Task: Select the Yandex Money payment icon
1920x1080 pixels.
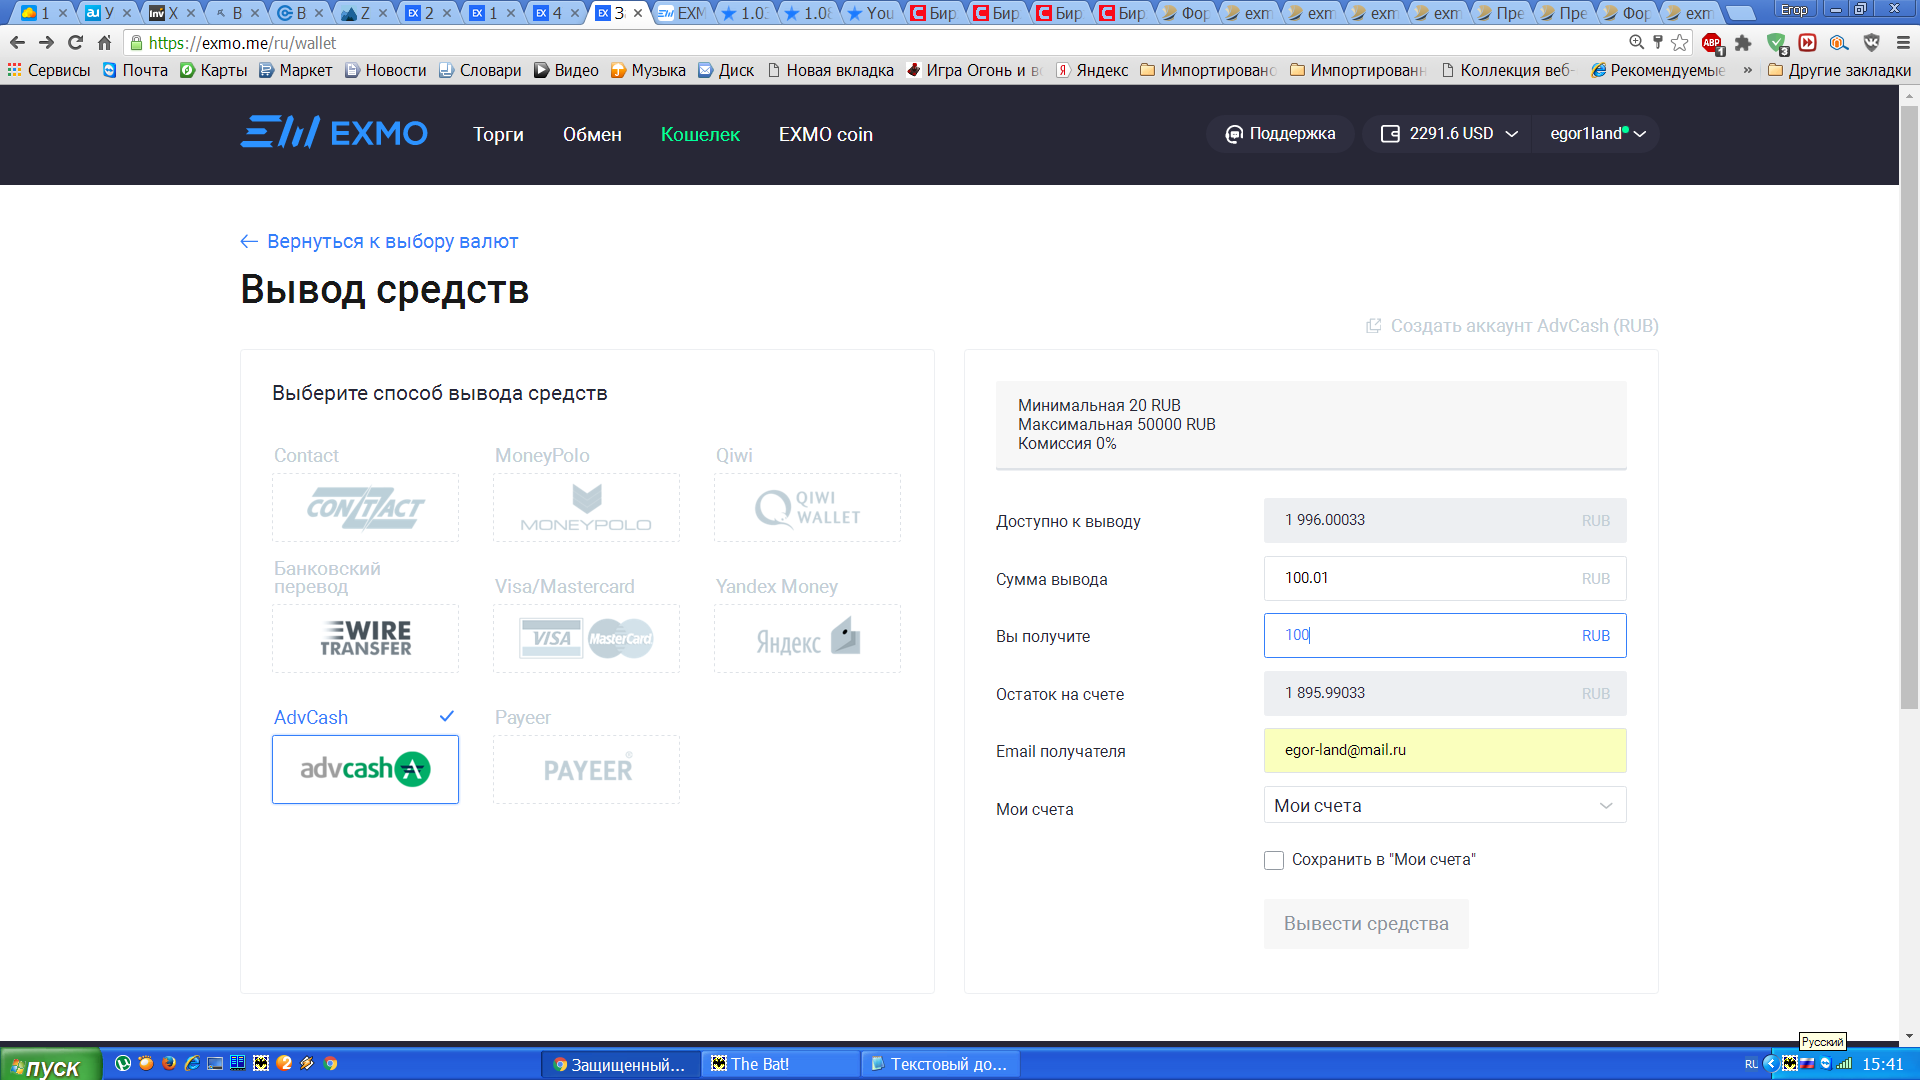Action: [x=807, y=638]
